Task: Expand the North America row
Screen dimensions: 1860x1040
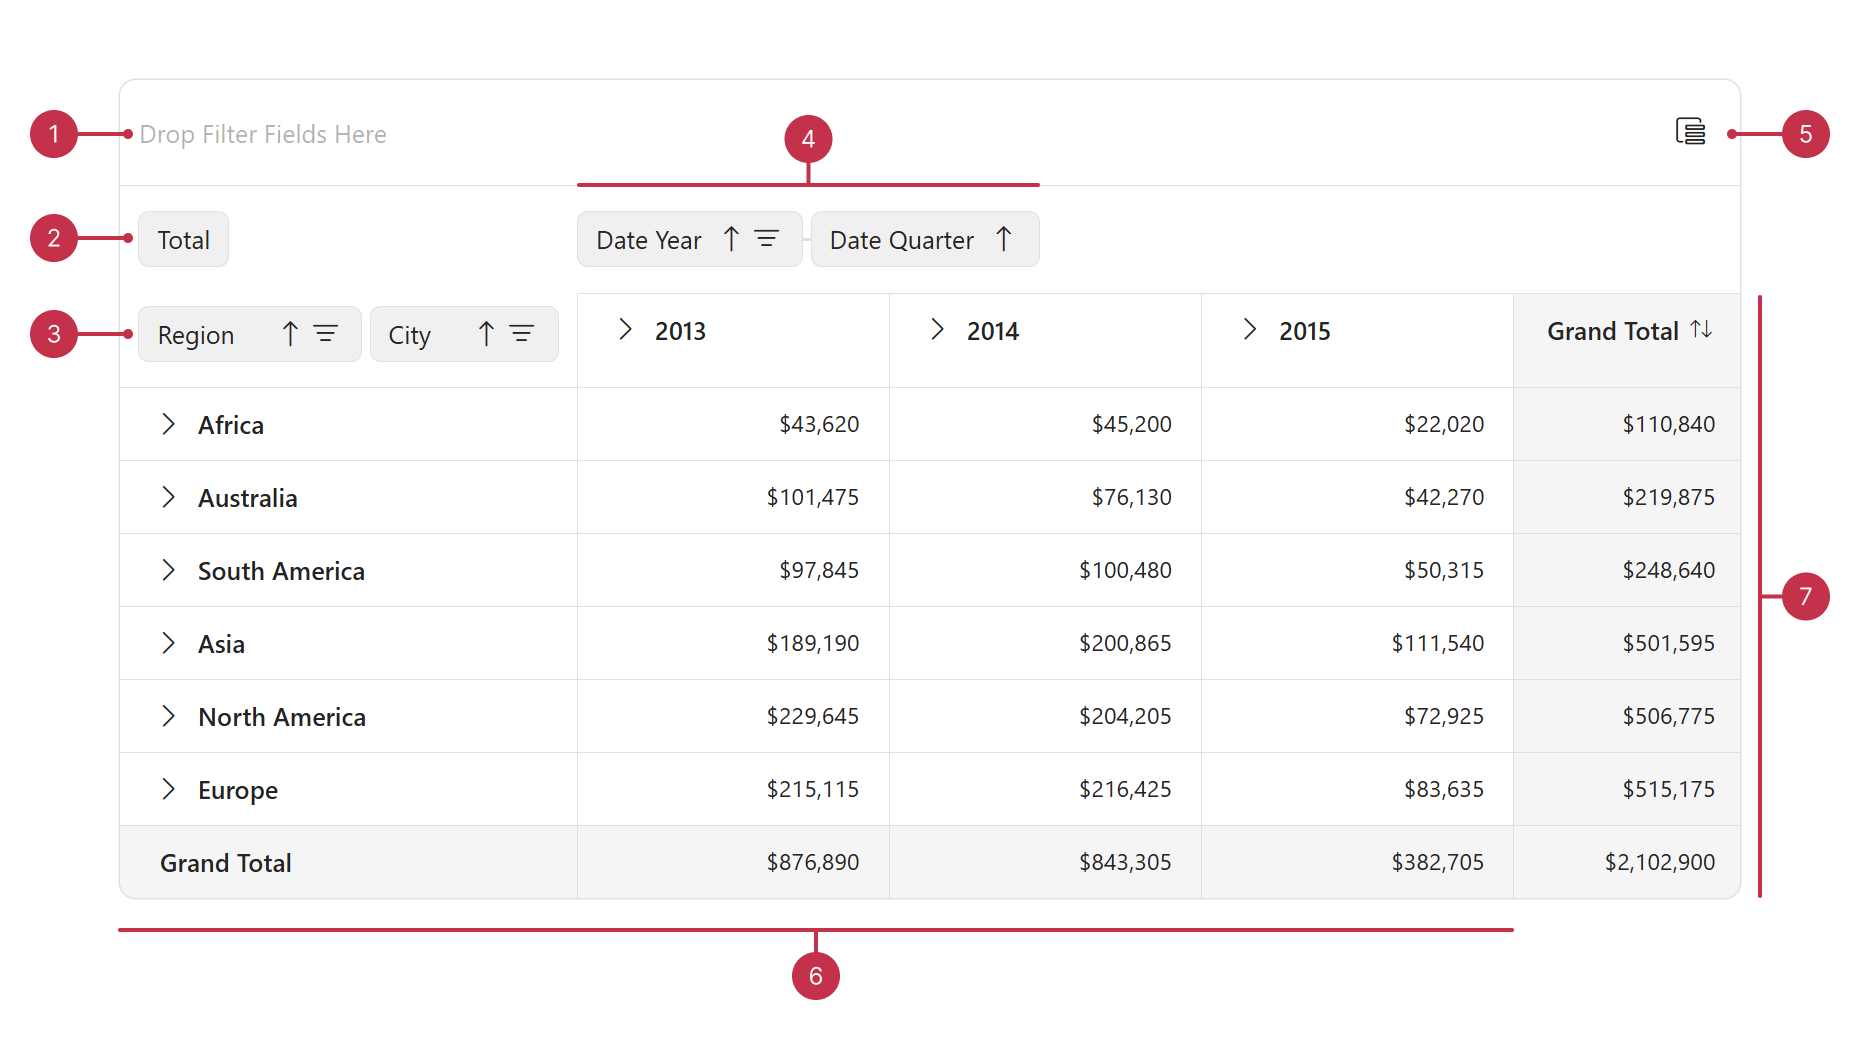Action: pyautogui.click(x=168, y=717)
